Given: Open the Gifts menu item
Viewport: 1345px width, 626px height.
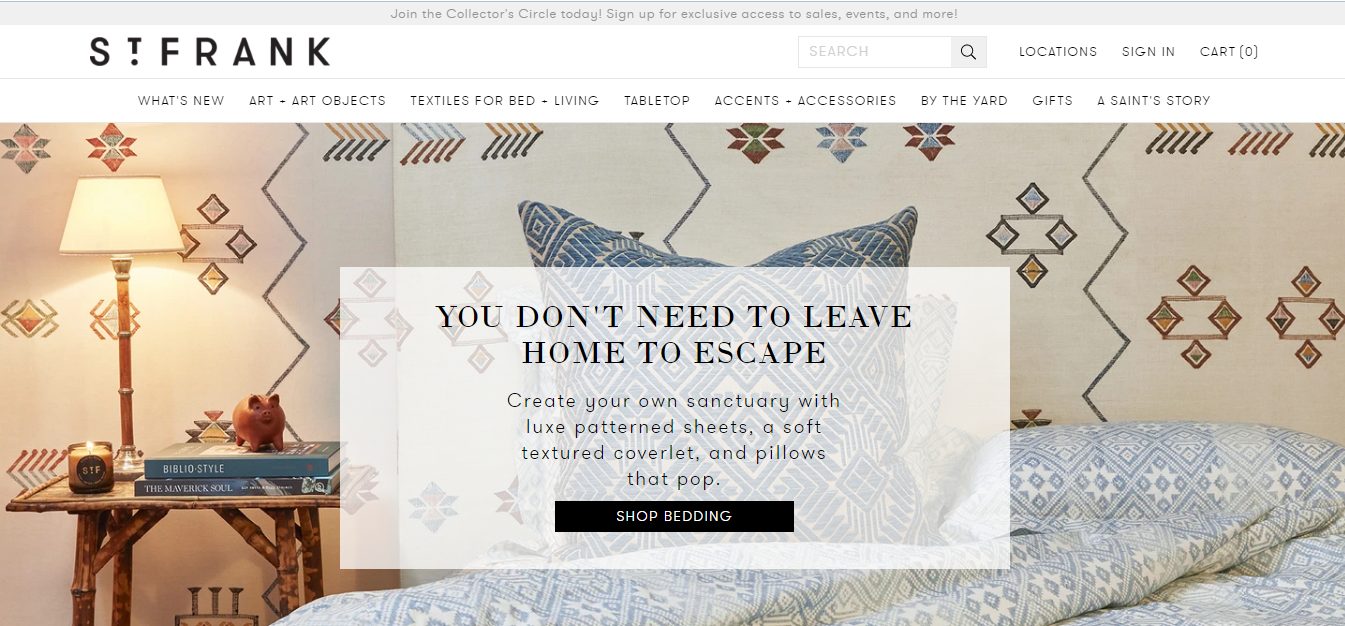Looking at the screenshot, I should (x=1052, y=101).
